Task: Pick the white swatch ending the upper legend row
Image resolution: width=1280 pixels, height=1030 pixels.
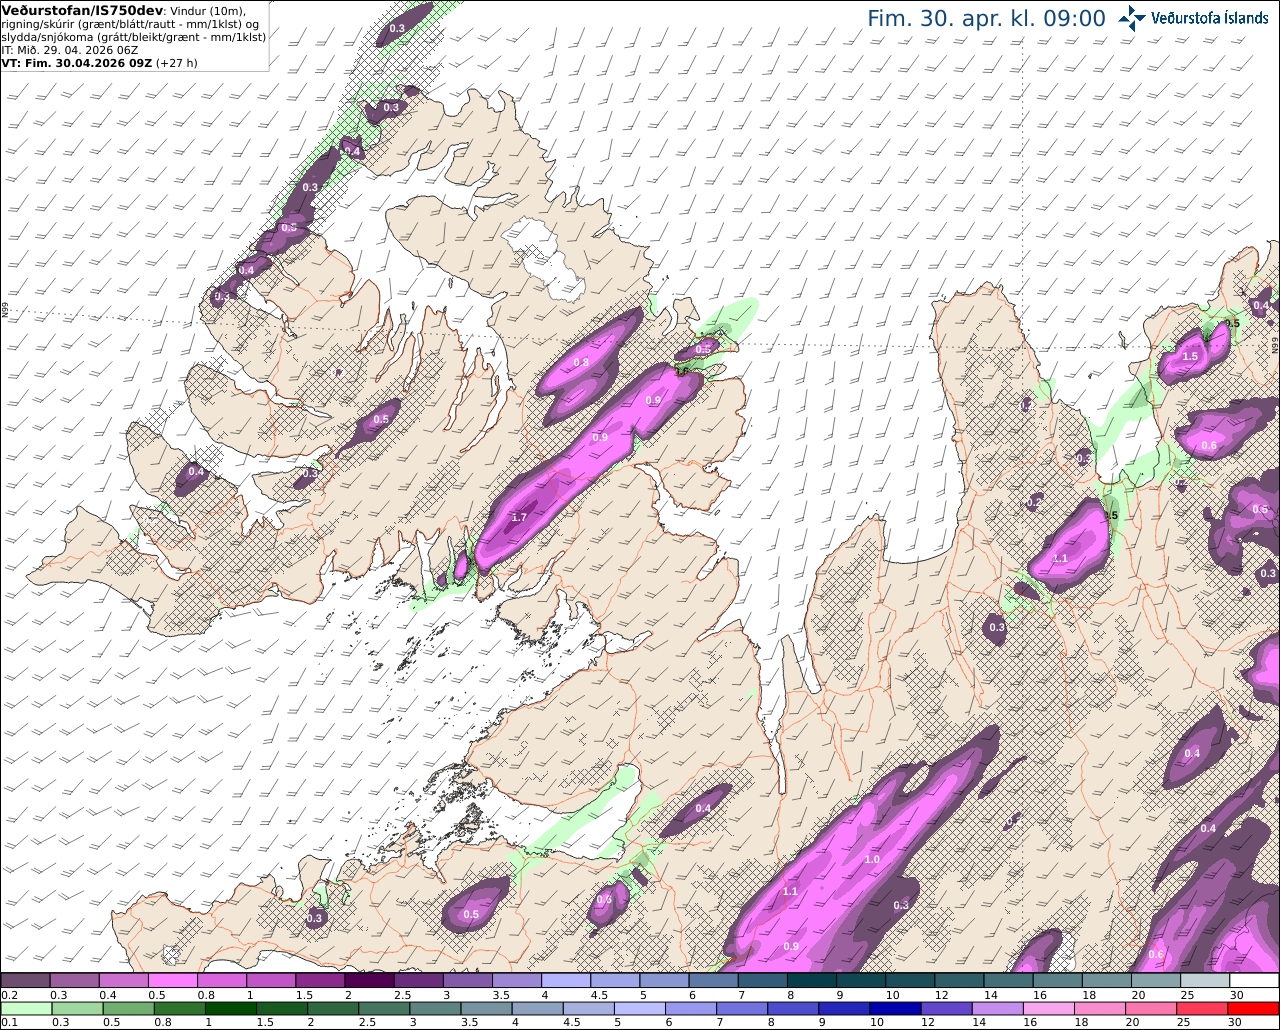Action: click(1254, 981)
